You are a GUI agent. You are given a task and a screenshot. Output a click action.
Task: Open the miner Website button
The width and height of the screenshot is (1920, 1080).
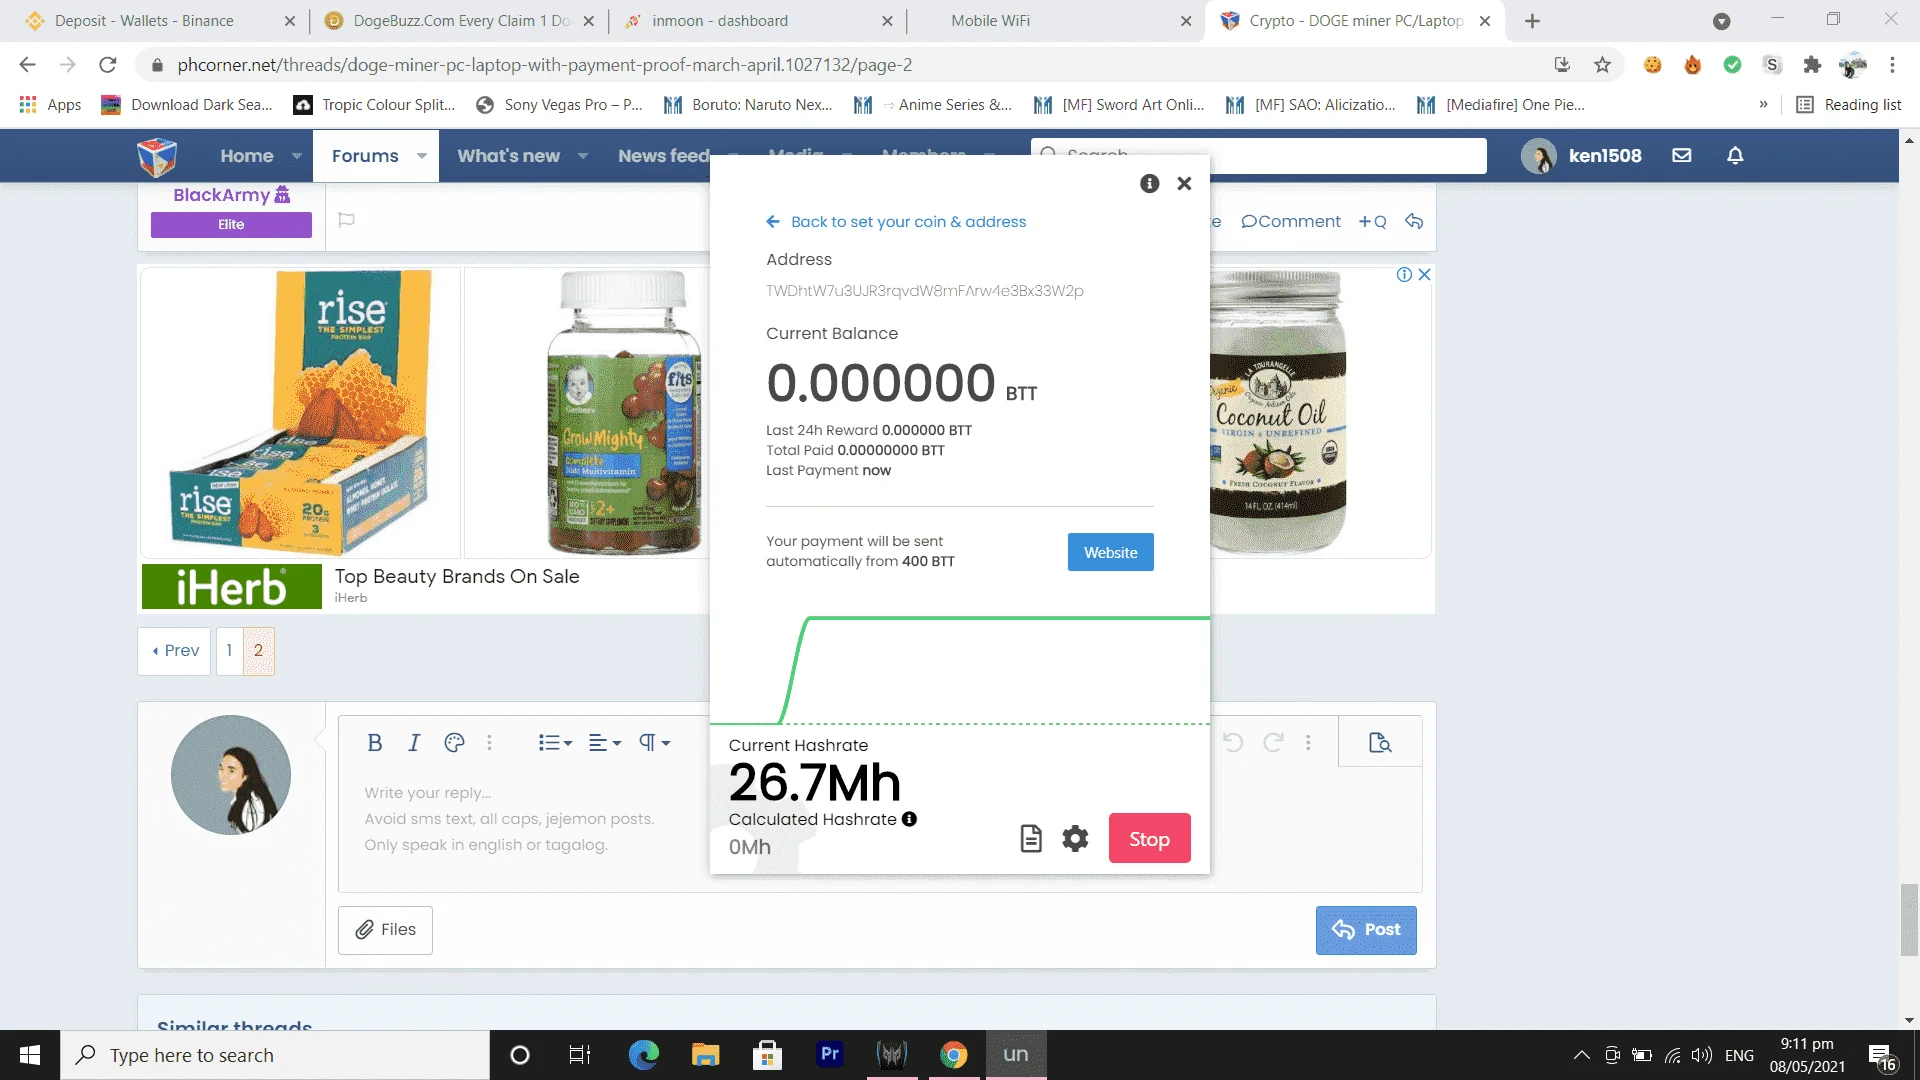(x=1110, y=552)
